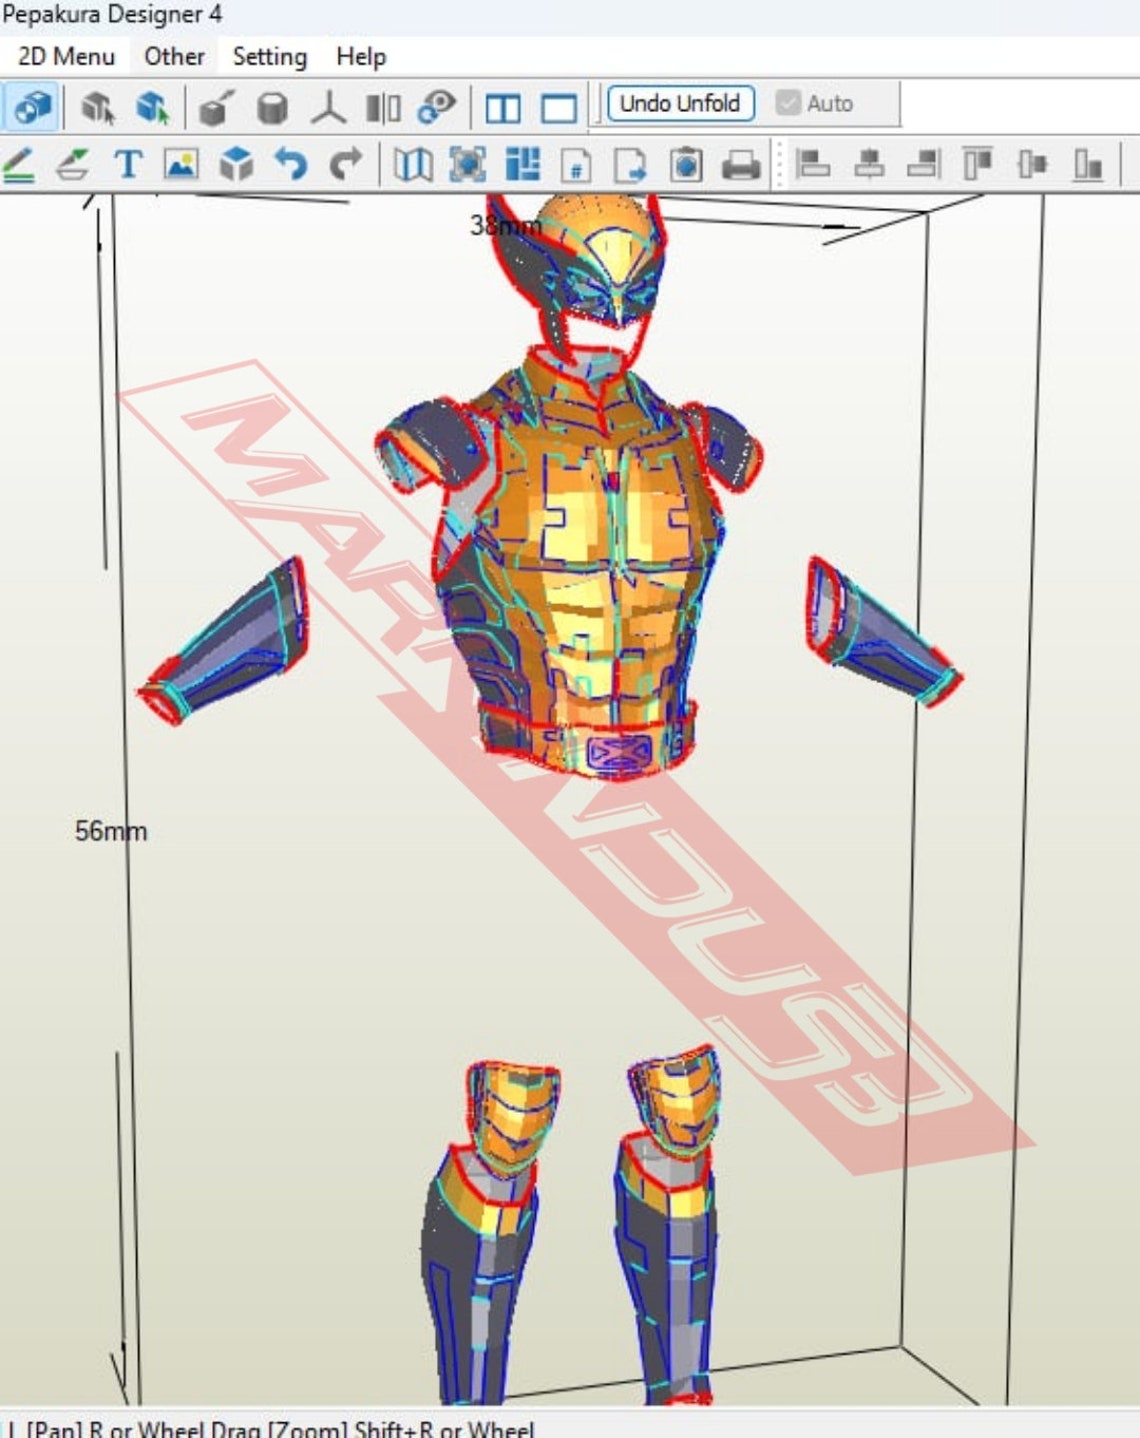Click the Export file icon
Viewport: 1140px width, 1438px height.
pyautogui.click(x=631, y=166)
